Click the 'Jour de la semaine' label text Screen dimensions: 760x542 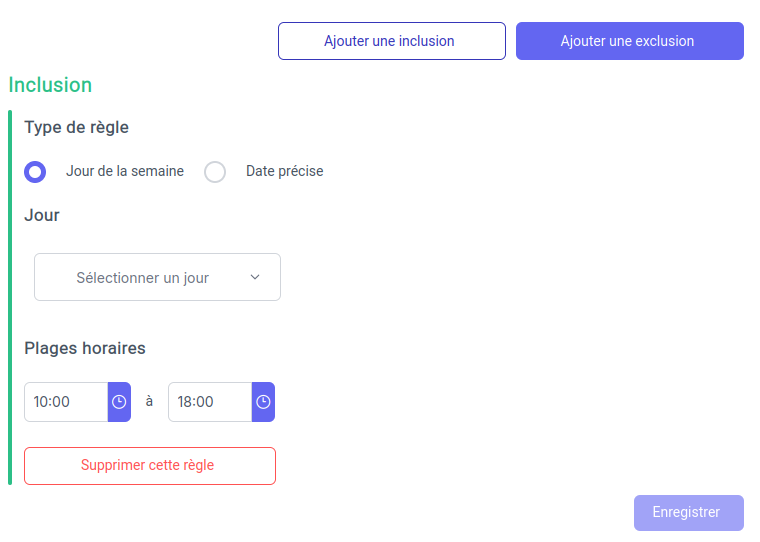point(125,171)
